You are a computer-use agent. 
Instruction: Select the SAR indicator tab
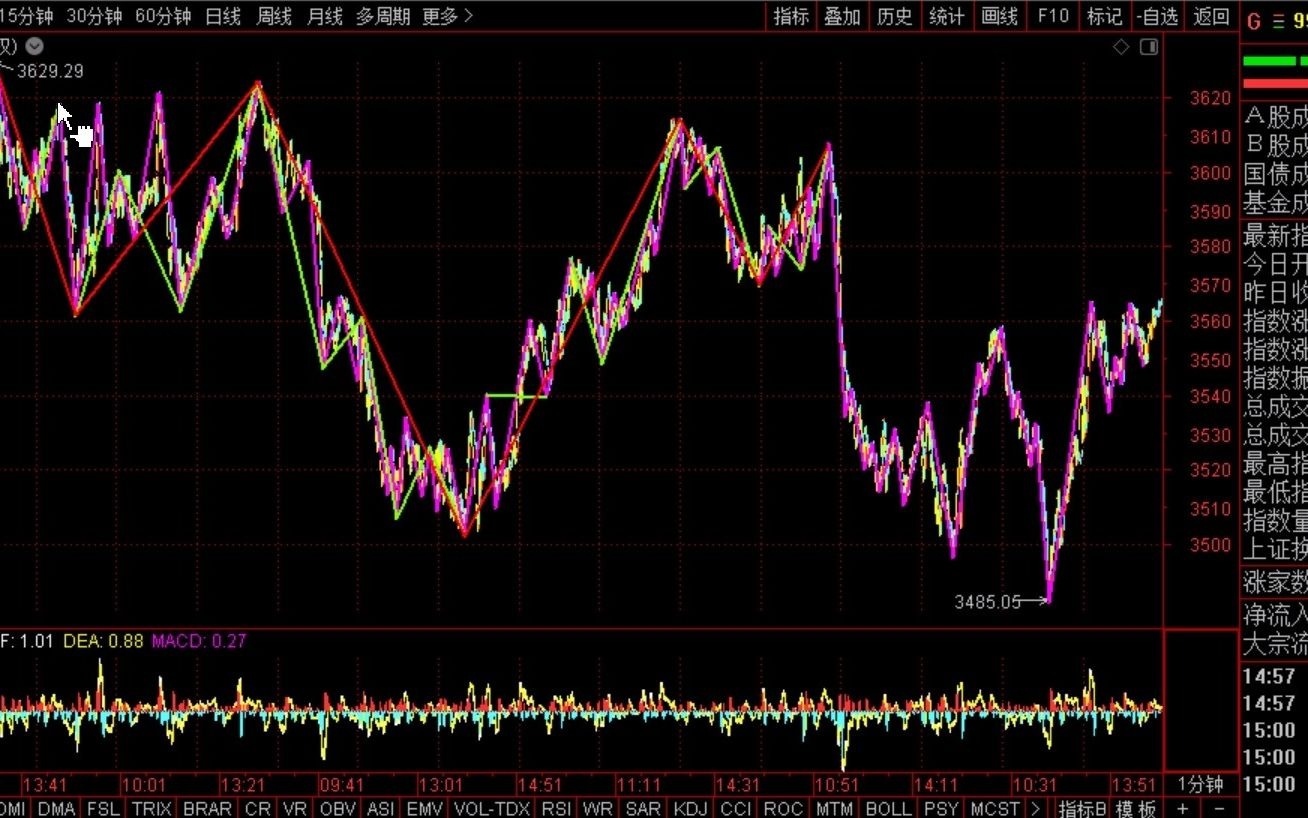click(643, 808)
